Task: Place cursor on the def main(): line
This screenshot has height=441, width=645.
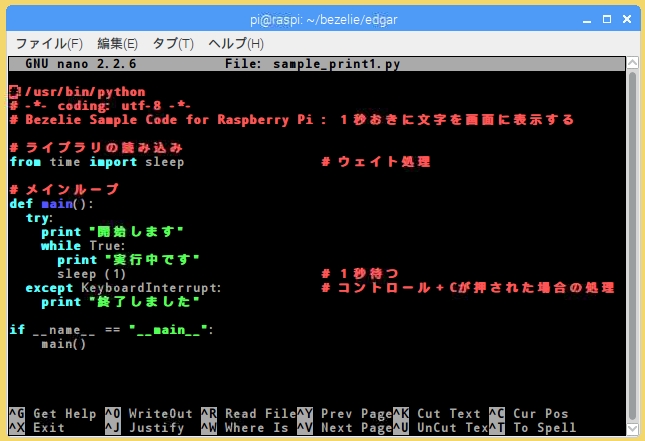Action: click(51, 204)
